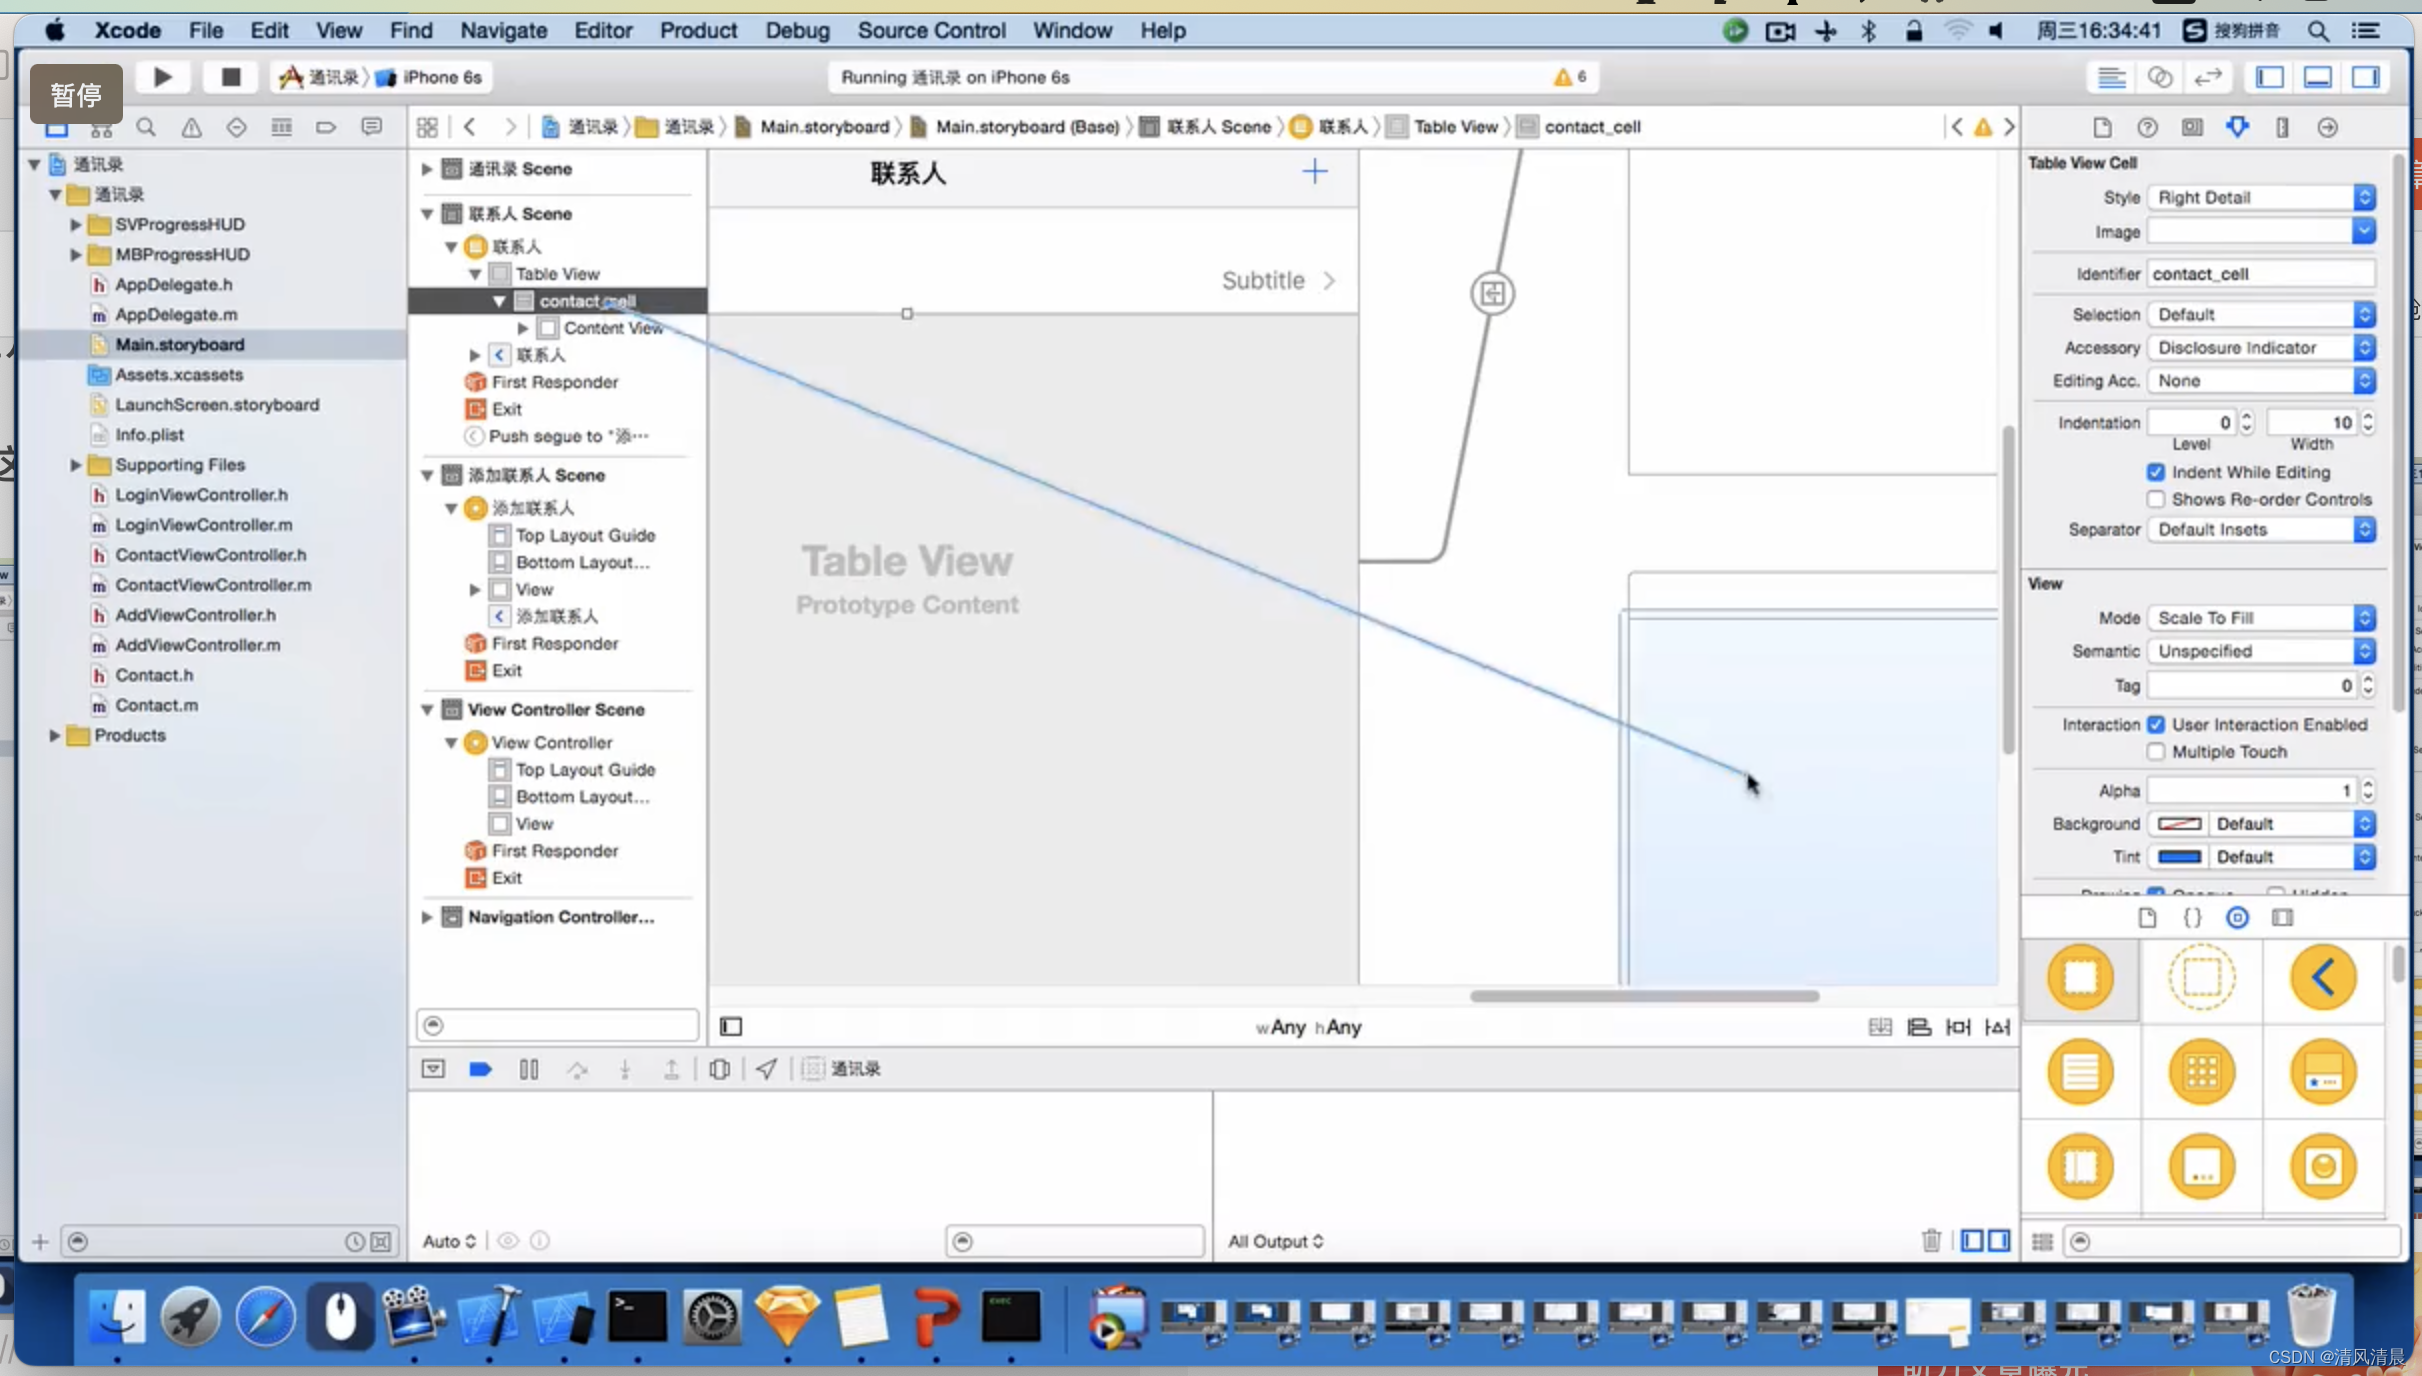
Task: Toggle the Utilities panel visibility
Action: 2366,77
